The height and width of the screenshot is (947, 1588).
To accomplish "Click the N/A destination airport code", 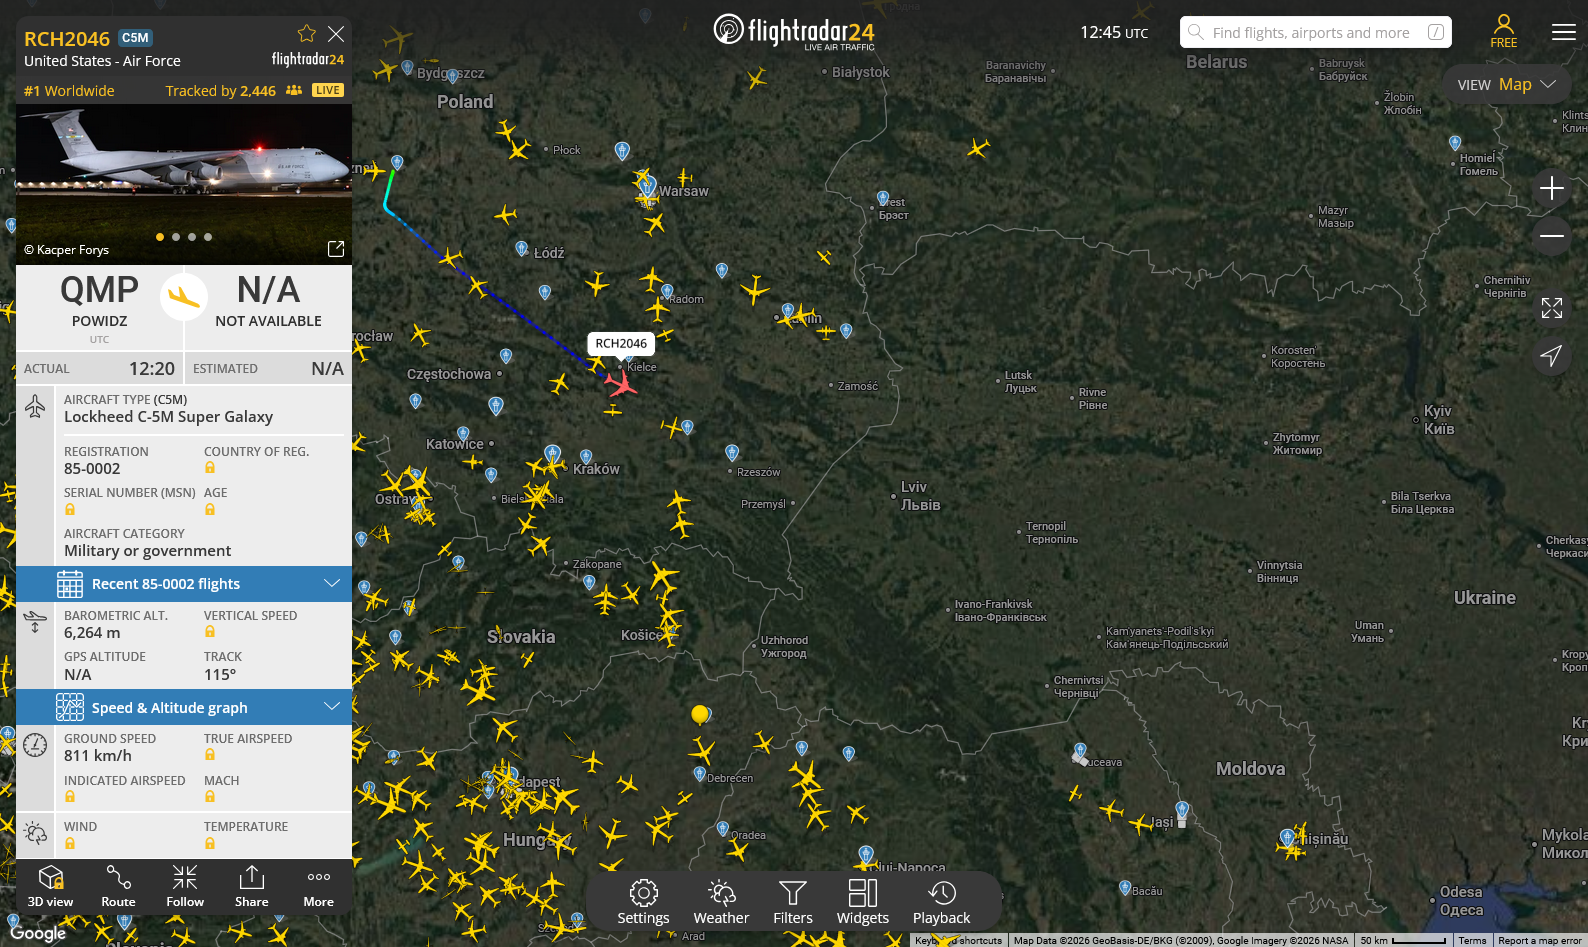I will point(268,290).
